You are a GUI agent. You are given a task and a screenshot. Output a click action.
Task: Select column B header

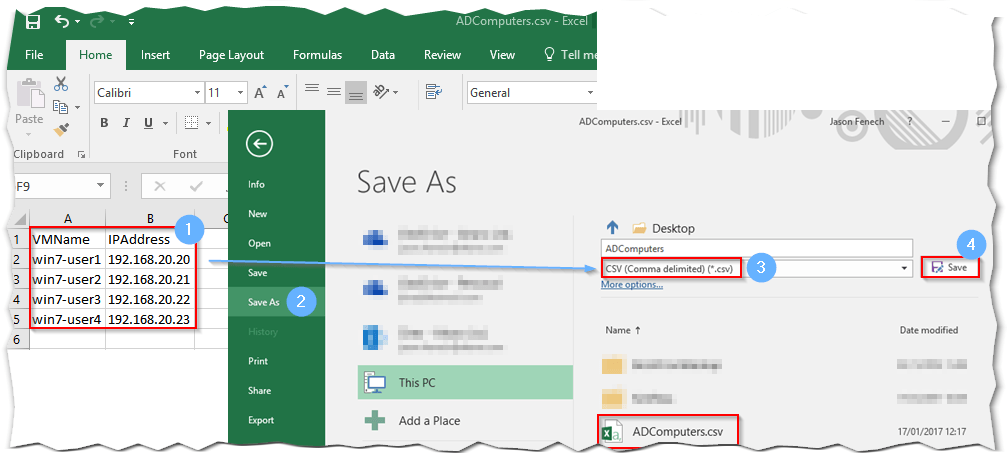(150, 220)
